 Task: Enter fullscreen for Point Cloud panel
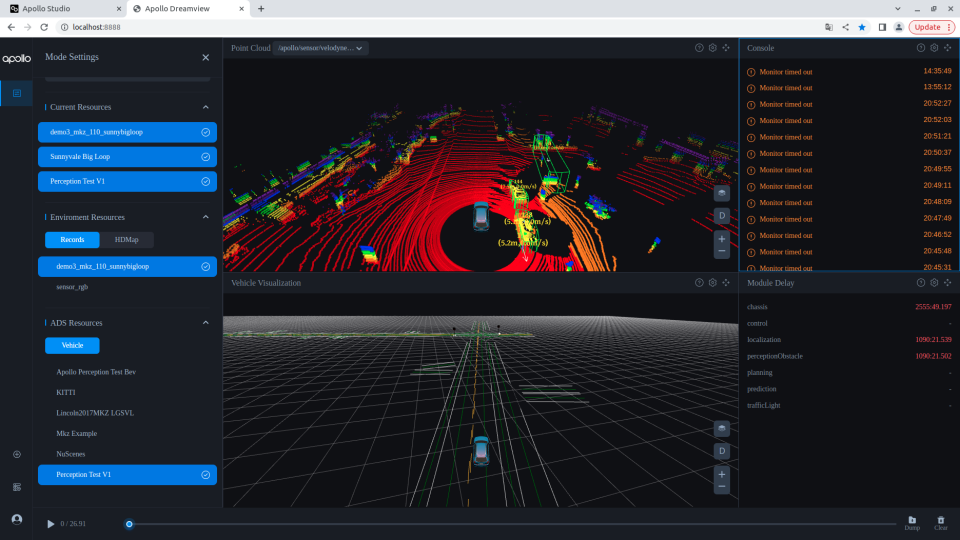coord(726,48)
